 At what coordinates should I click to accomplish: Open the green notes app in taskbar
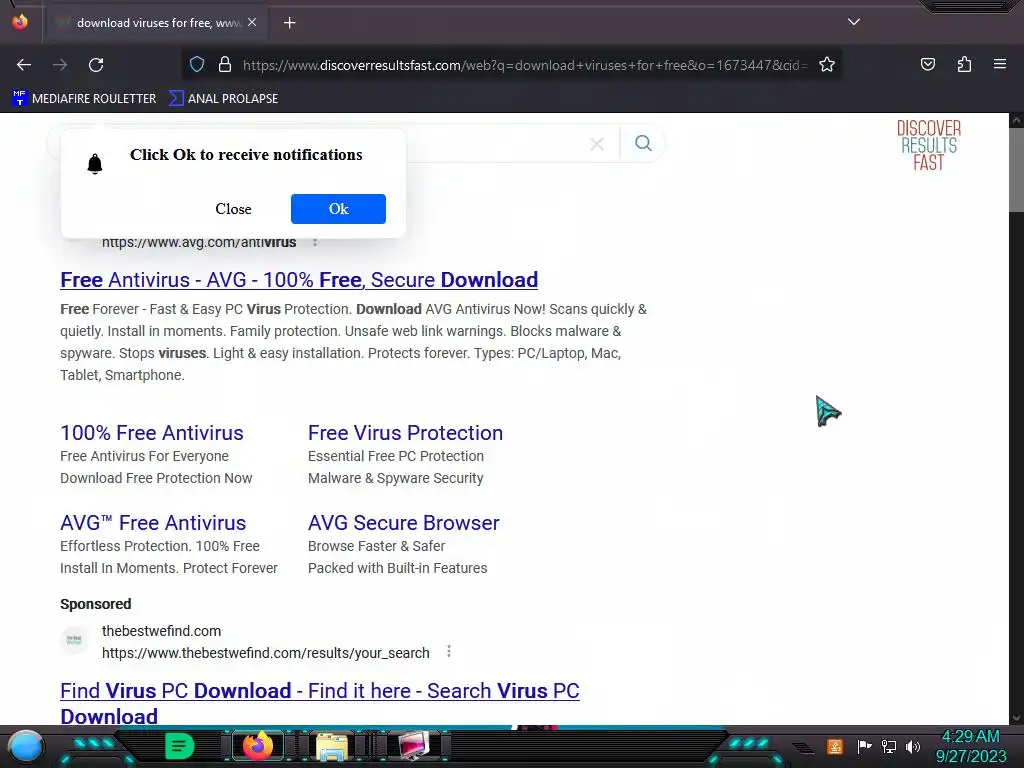(x=179, y=746)
